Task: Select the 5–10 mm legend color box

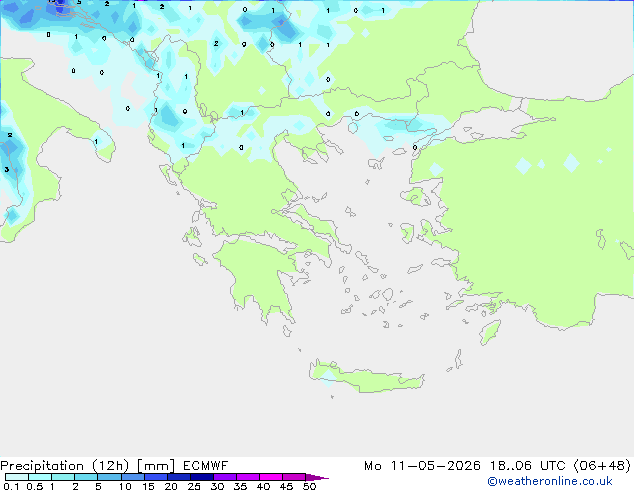Action: tap(109, 477)
